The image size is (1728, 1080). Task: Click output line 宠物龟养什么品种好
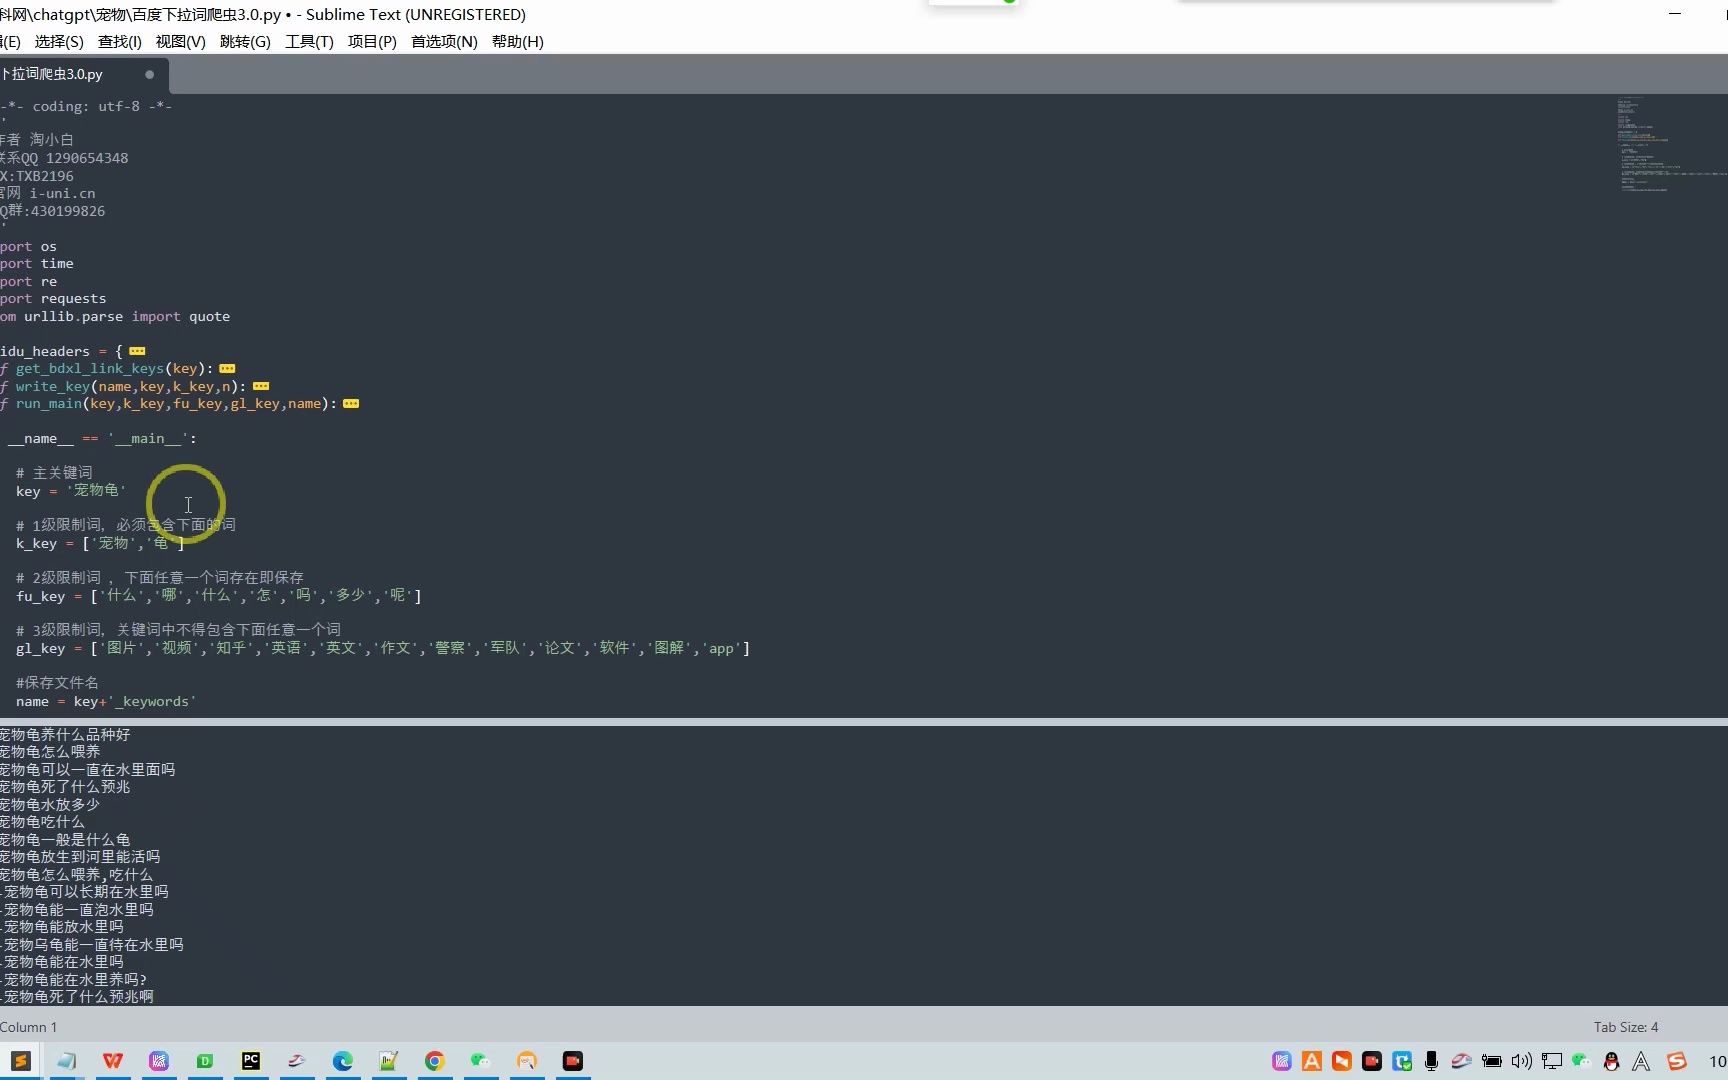pos(65,735)
